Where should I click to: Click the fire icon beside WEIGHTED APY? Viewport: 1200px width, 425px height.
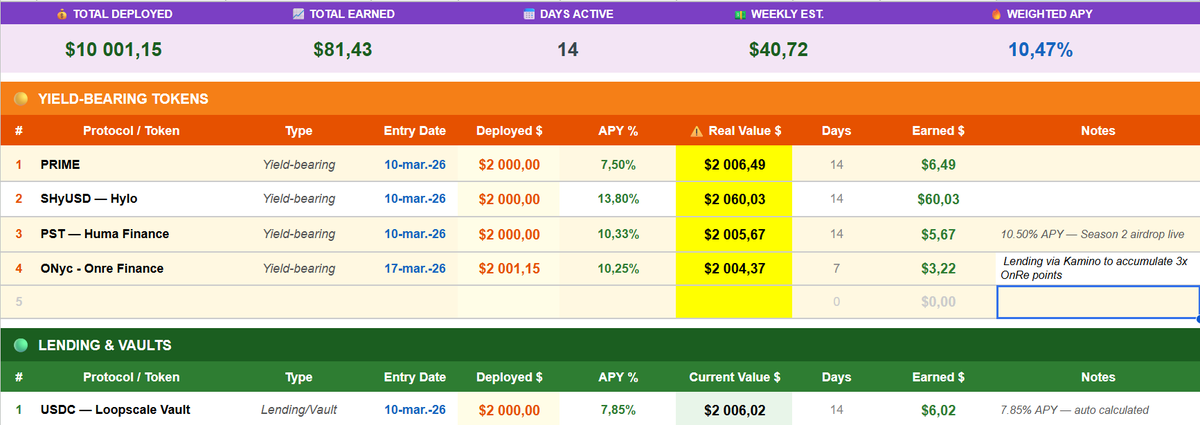pos(995,14)
